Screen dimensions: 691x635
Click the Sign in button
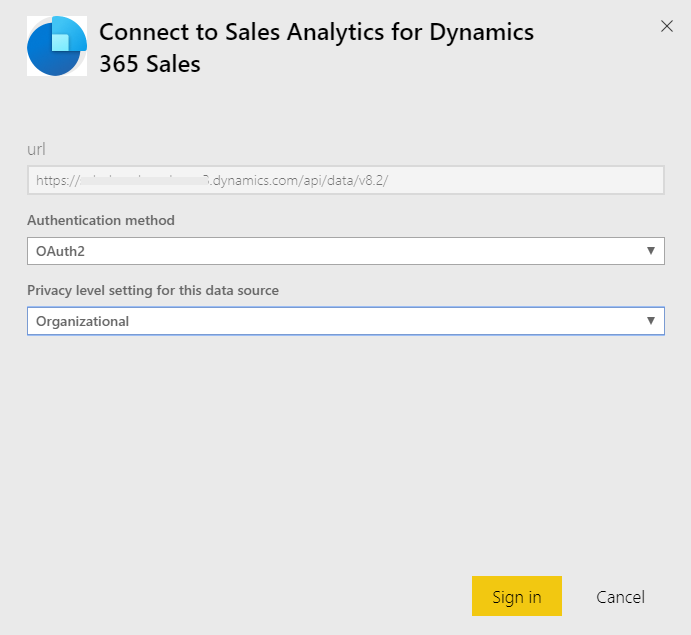[x=516, y=596]
